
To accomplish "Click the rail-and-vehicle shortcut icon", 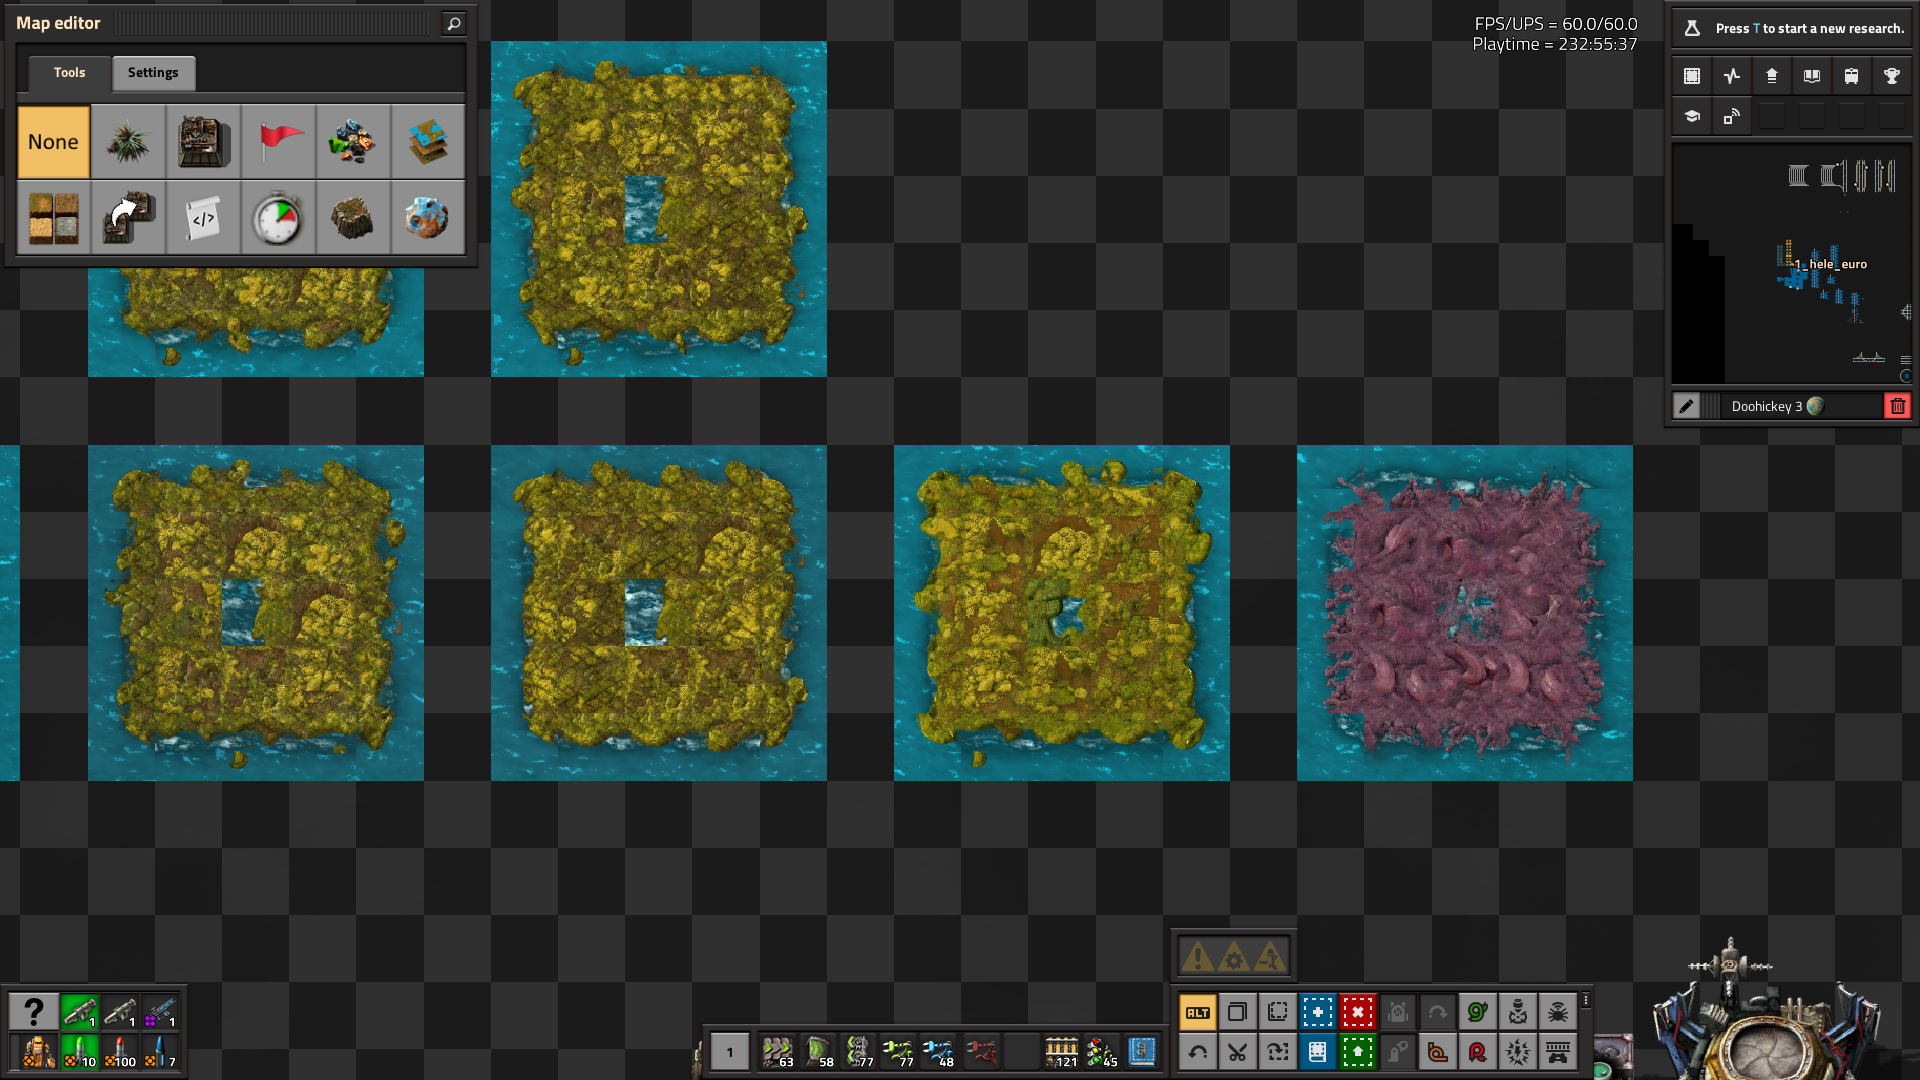I will tap(1558, 1052).
